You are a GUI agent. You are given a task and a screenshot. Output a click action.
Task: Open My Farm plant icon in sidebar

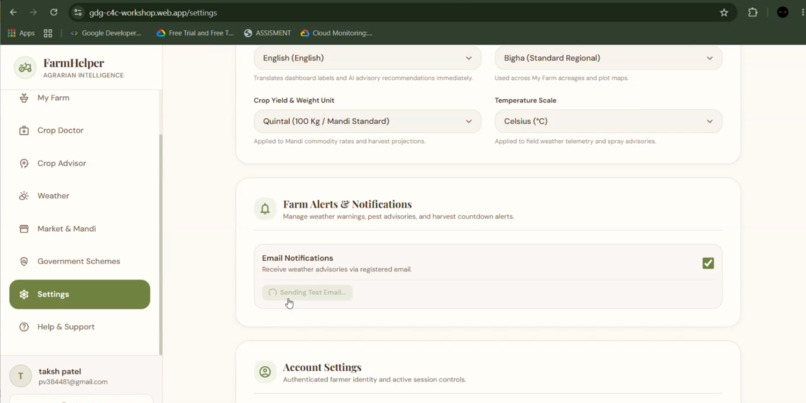[24, 98]
